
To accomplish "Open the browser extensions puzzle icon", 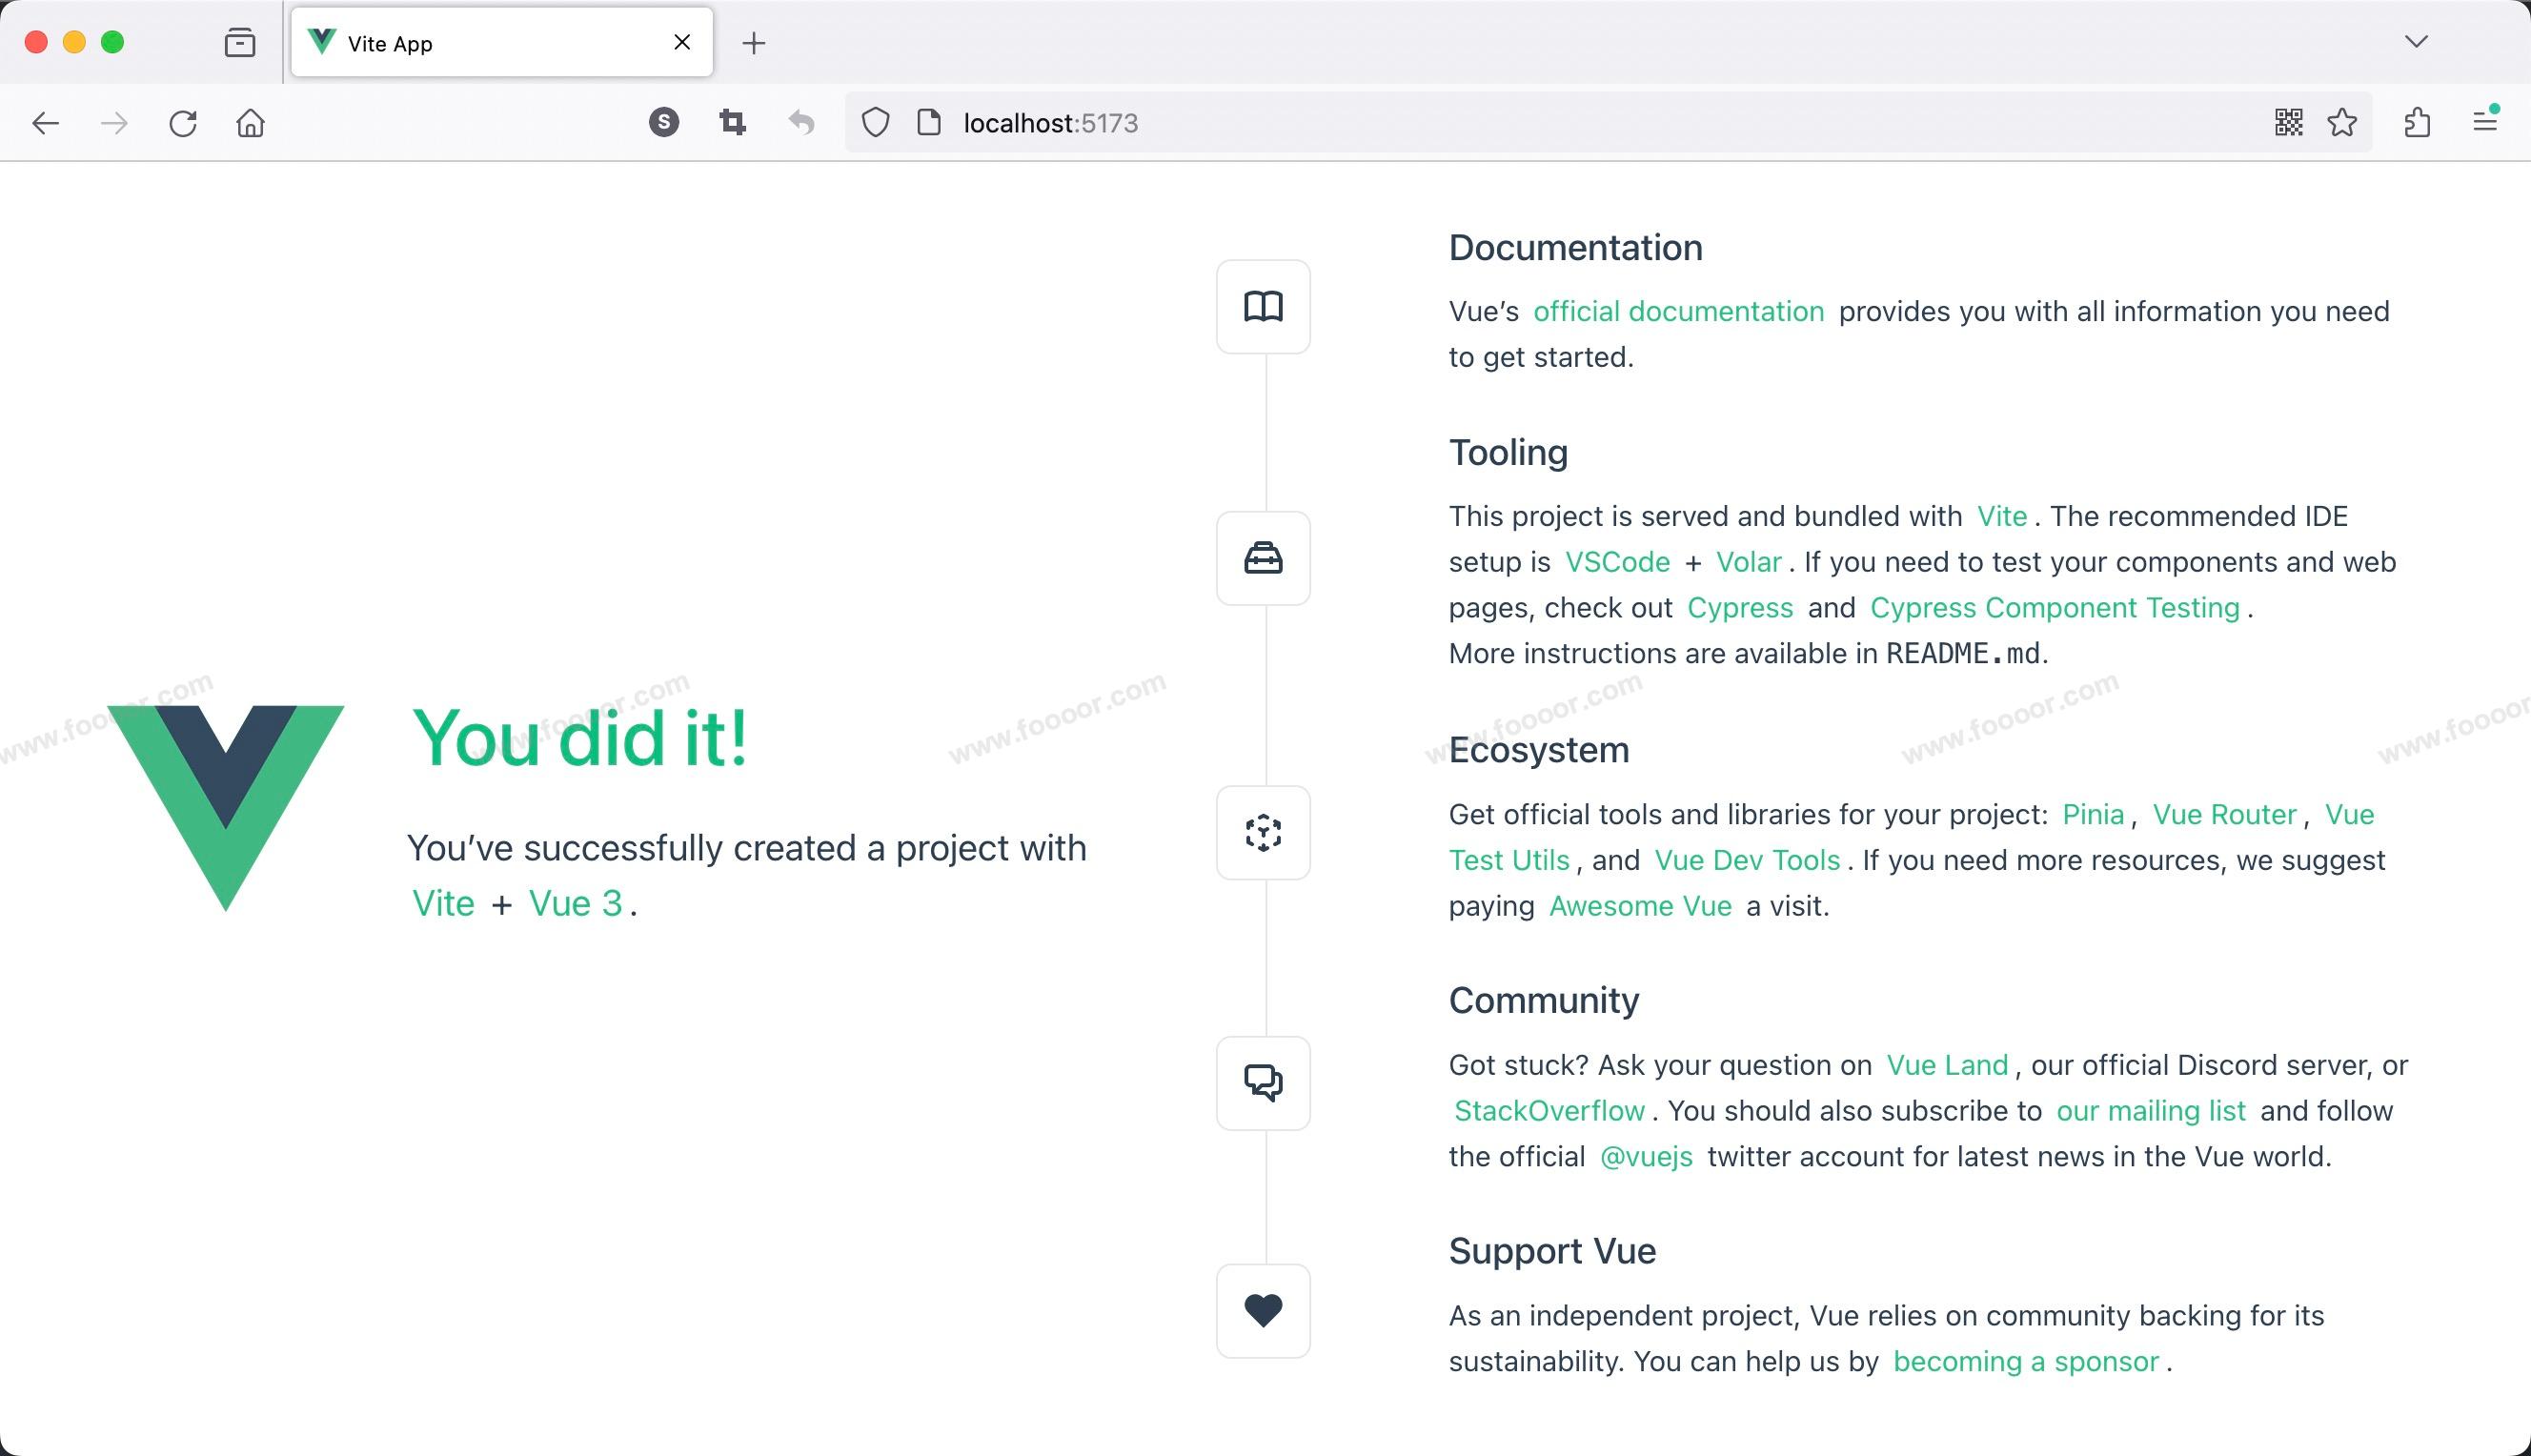I will coord(2417,123).
